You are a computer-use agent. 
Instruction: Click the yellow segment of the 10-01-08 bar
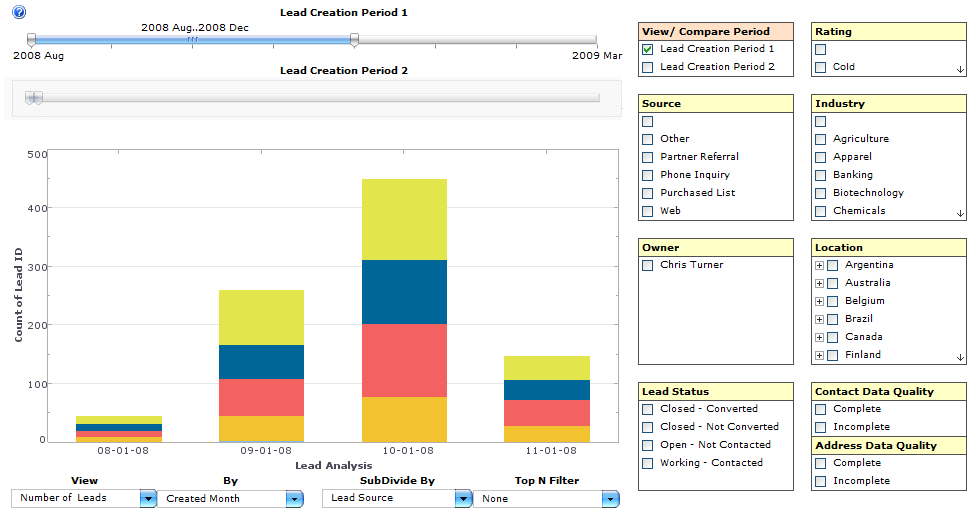[404, 219]
